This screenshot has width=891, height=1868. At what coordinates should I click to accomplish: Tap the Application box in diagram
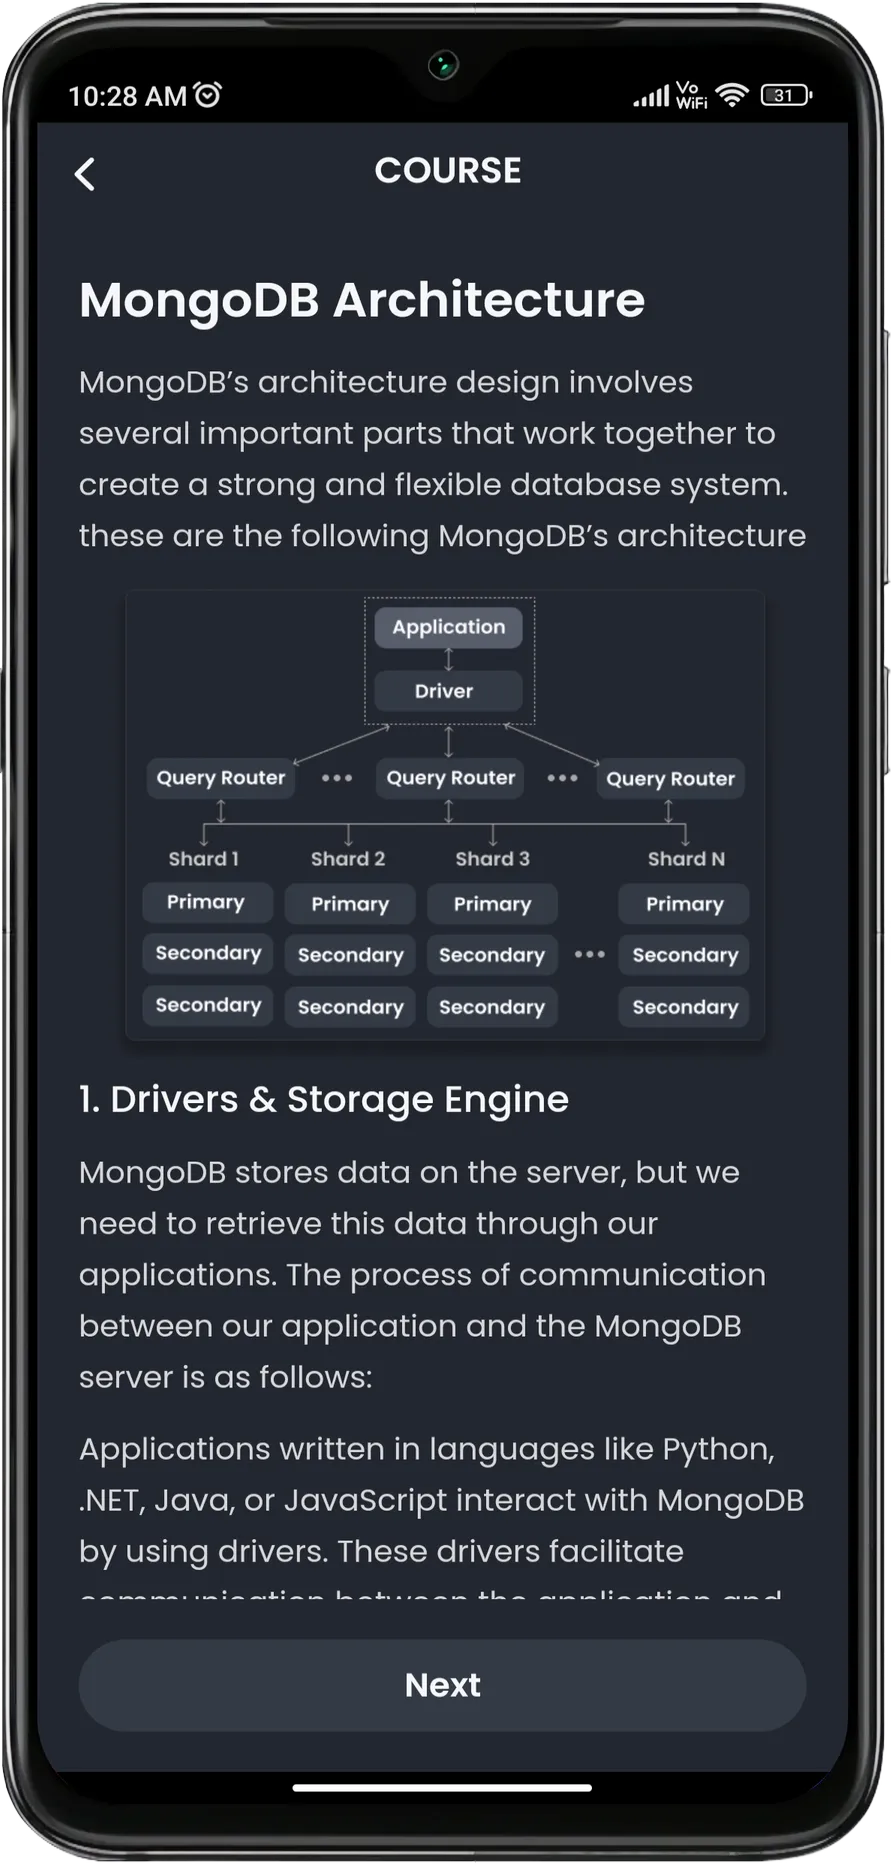pyautogui.click(x=448, y=627)
